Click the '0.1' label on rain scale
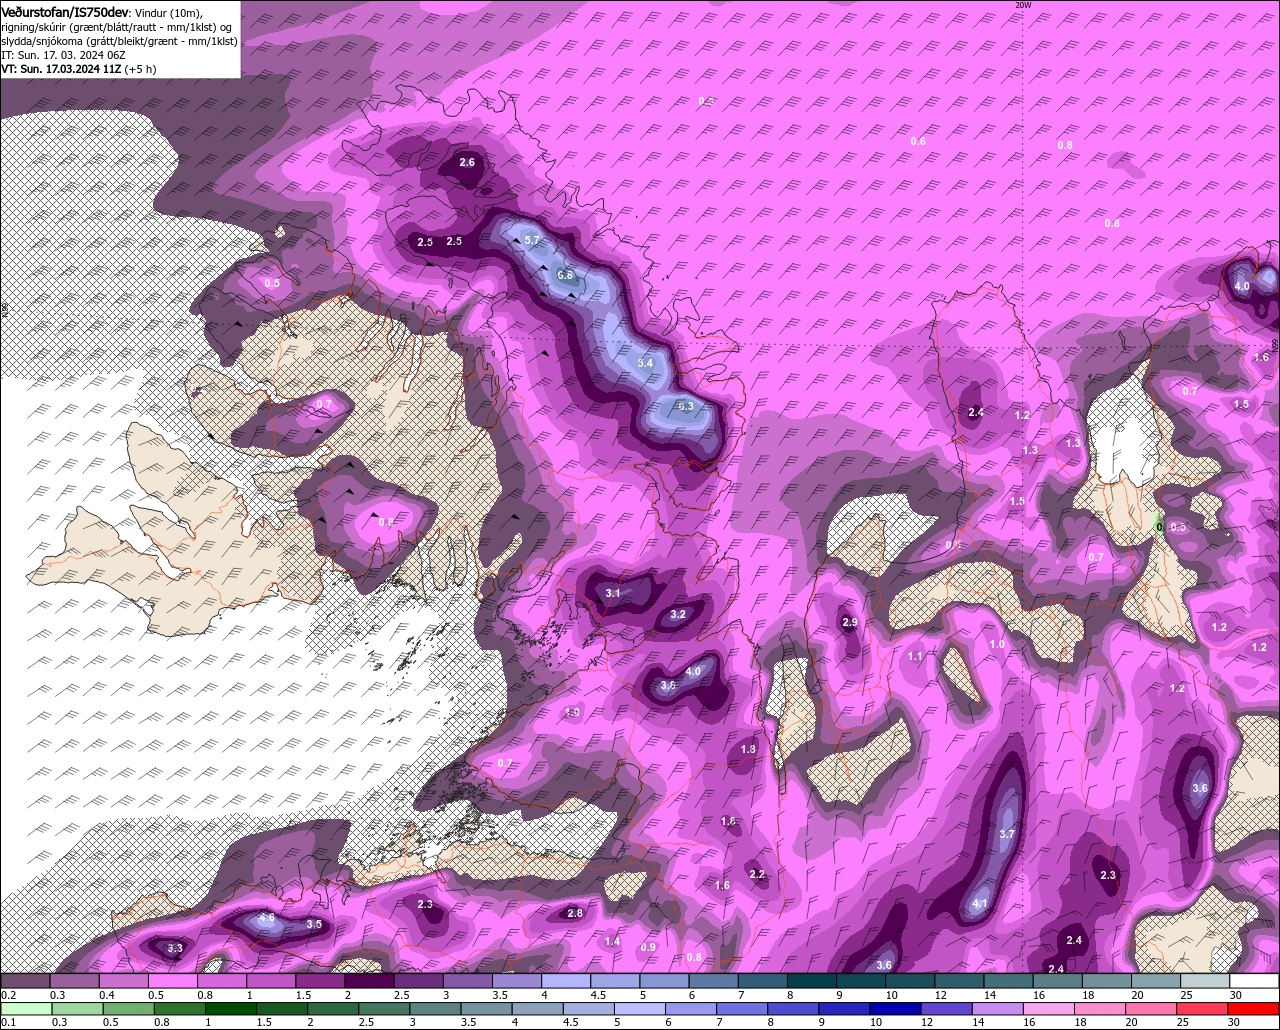The image size is (1280, 1030). pos(9,1022)
